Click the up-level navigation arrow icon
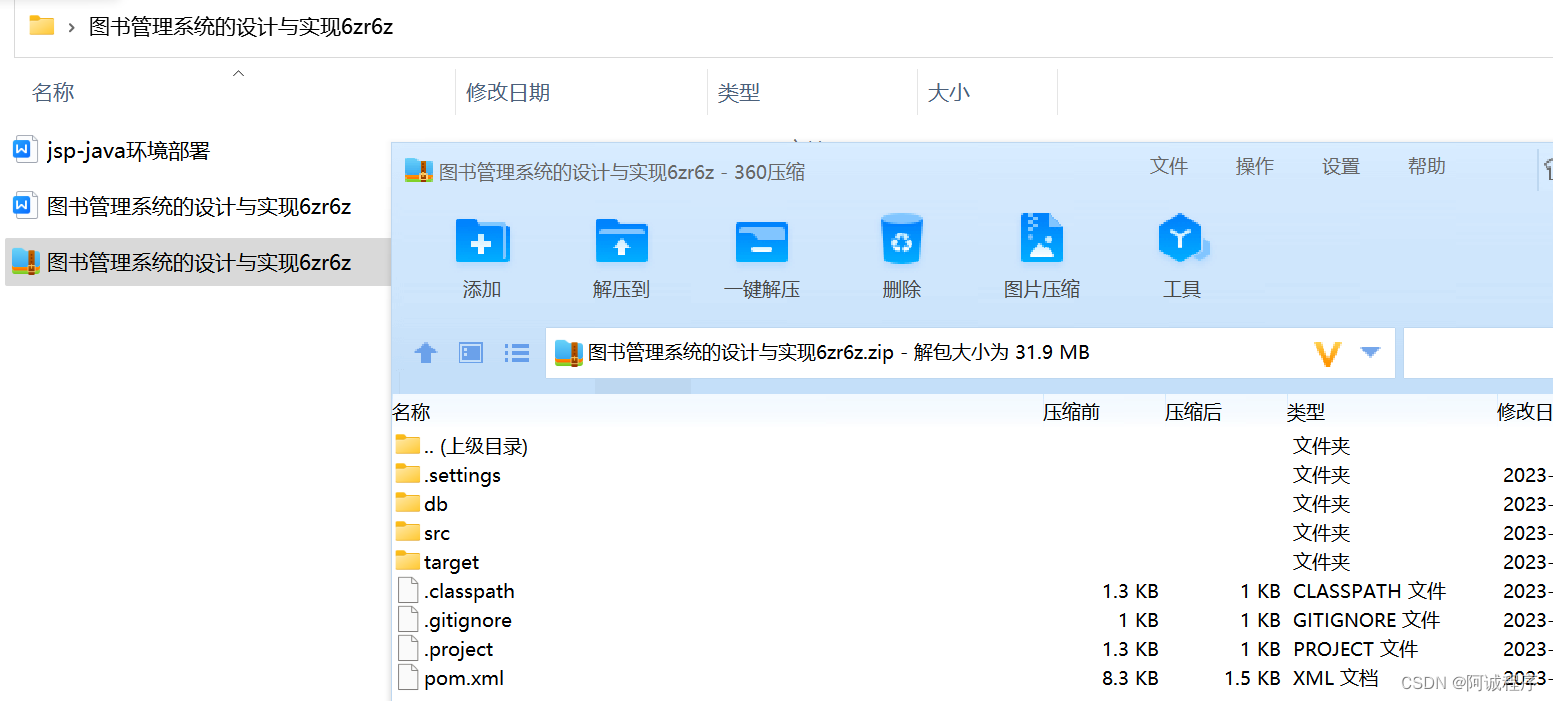Screen dimensions: 1553x701 coord(425,352)
